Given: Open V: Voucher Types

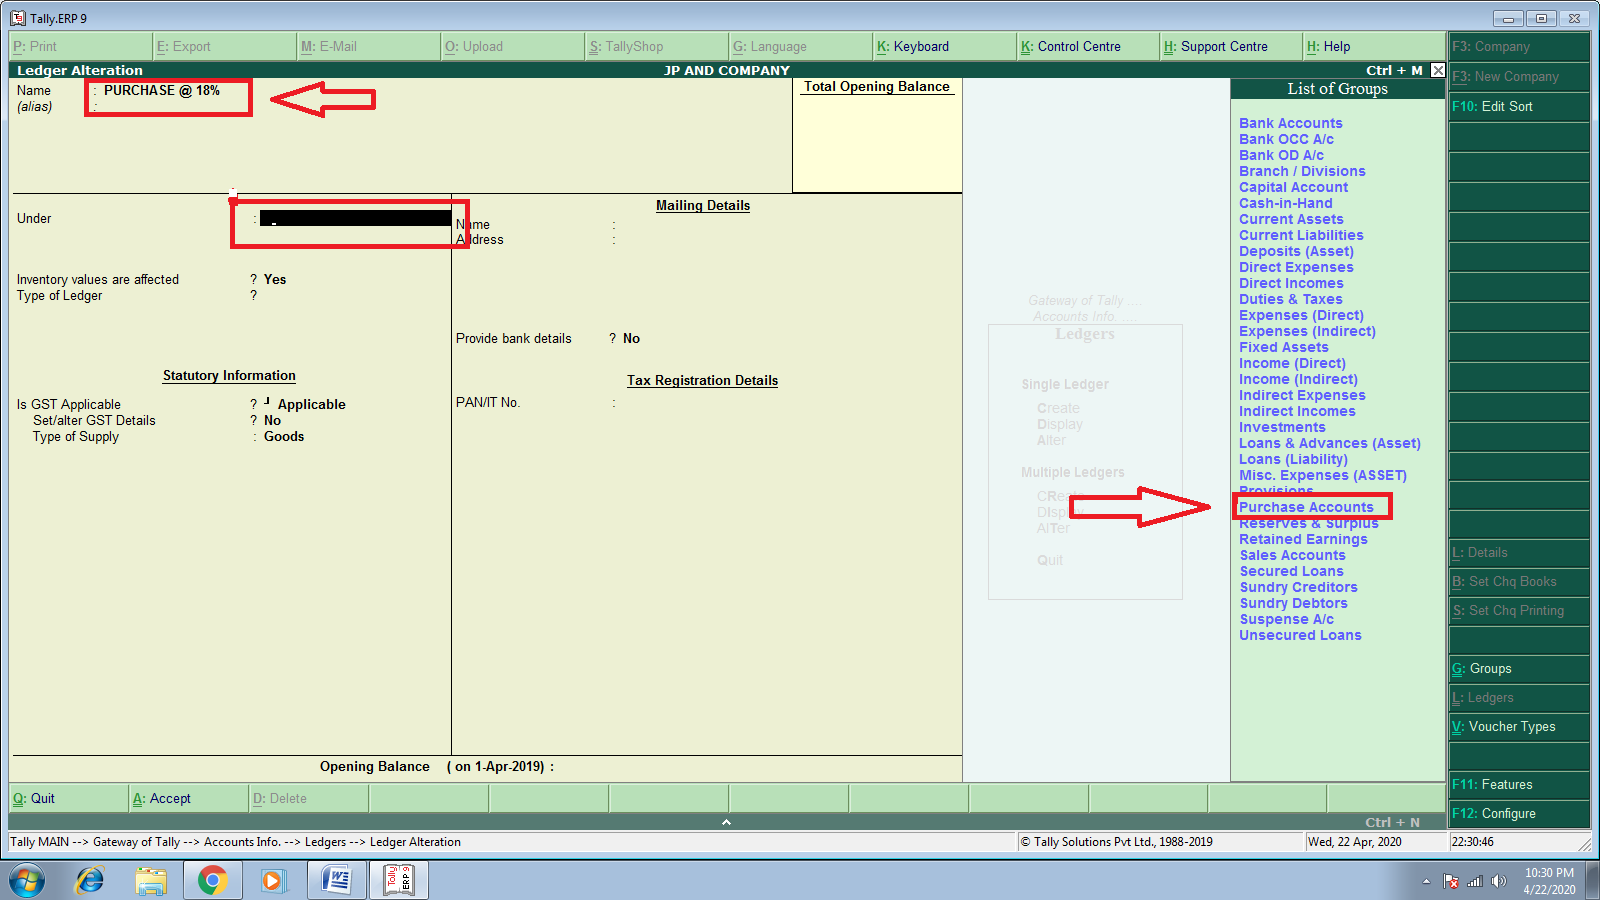Looking at the screenshot, I should pos(1519,726).
